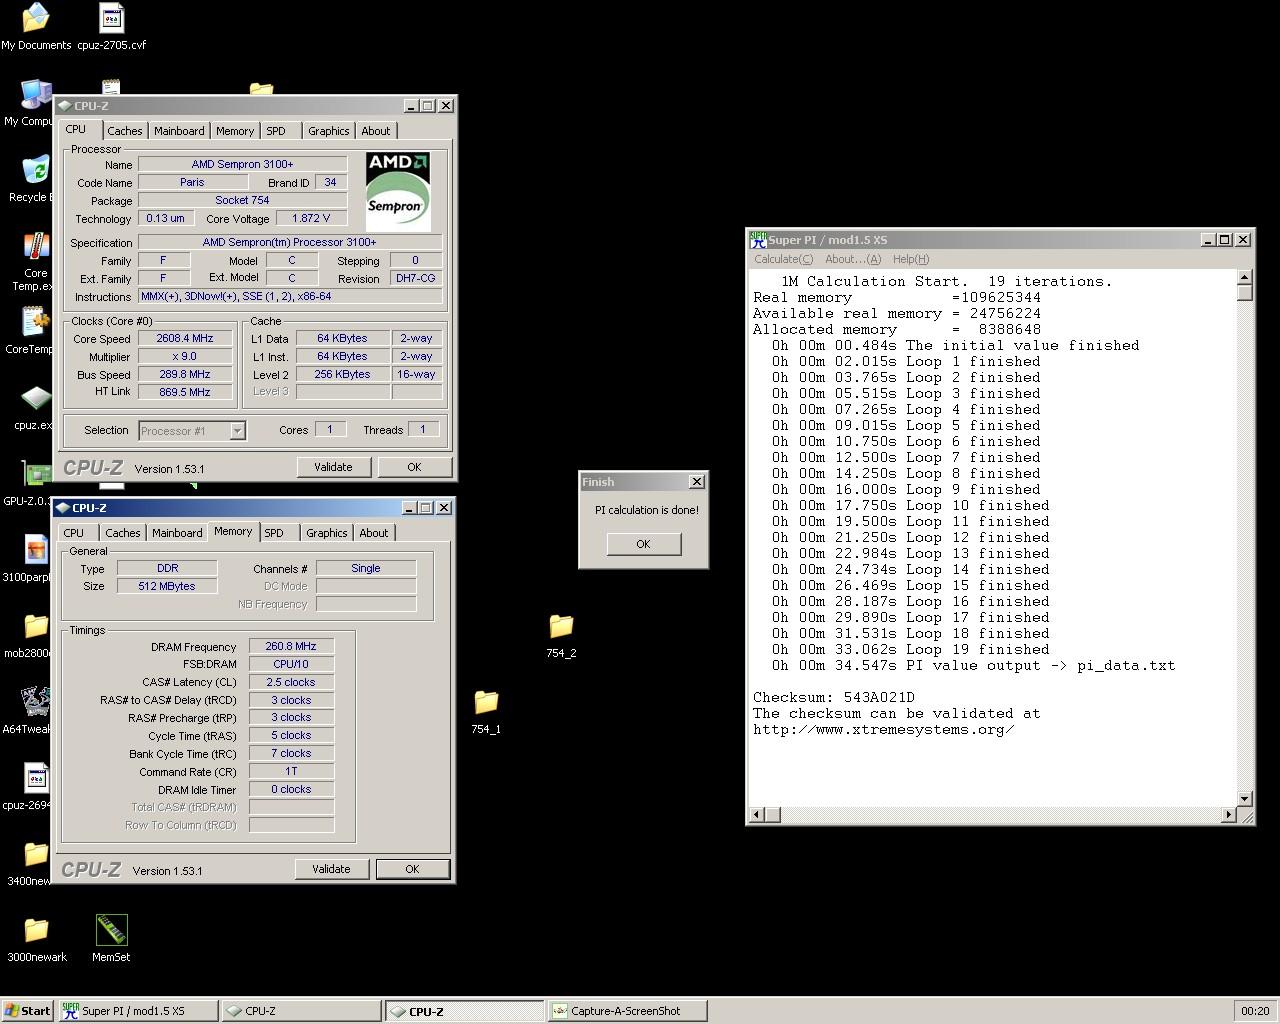Click the bottom CPU-Z window title icon
The image size is (1280, 1024).
point(62,508)
